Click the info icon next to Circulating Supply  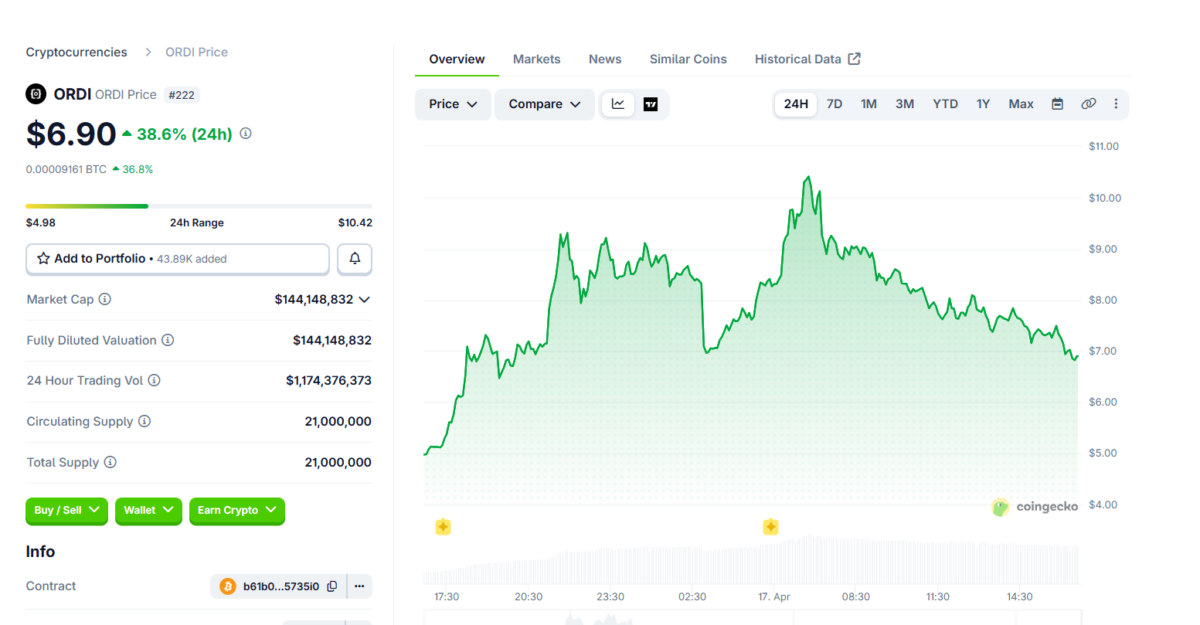click(143, 421)
